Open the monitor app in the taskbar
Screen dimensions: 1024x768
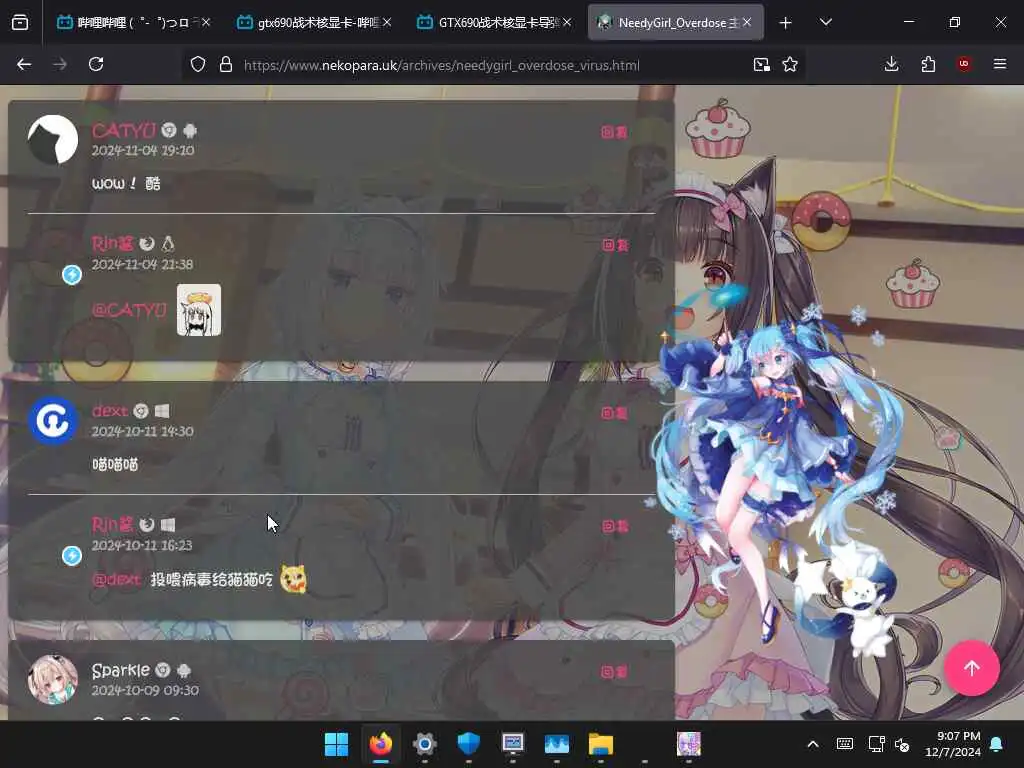click(513, 744)
